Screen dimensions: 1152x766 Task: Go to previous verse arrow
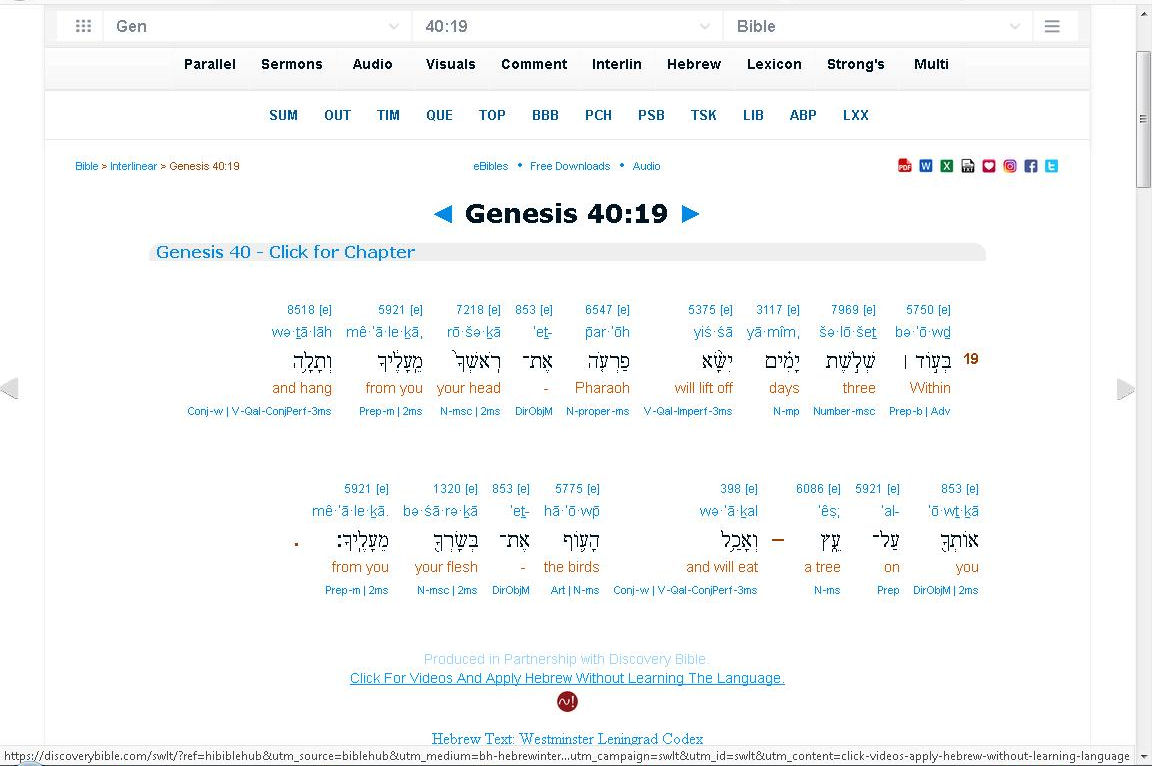coord(443,214)
